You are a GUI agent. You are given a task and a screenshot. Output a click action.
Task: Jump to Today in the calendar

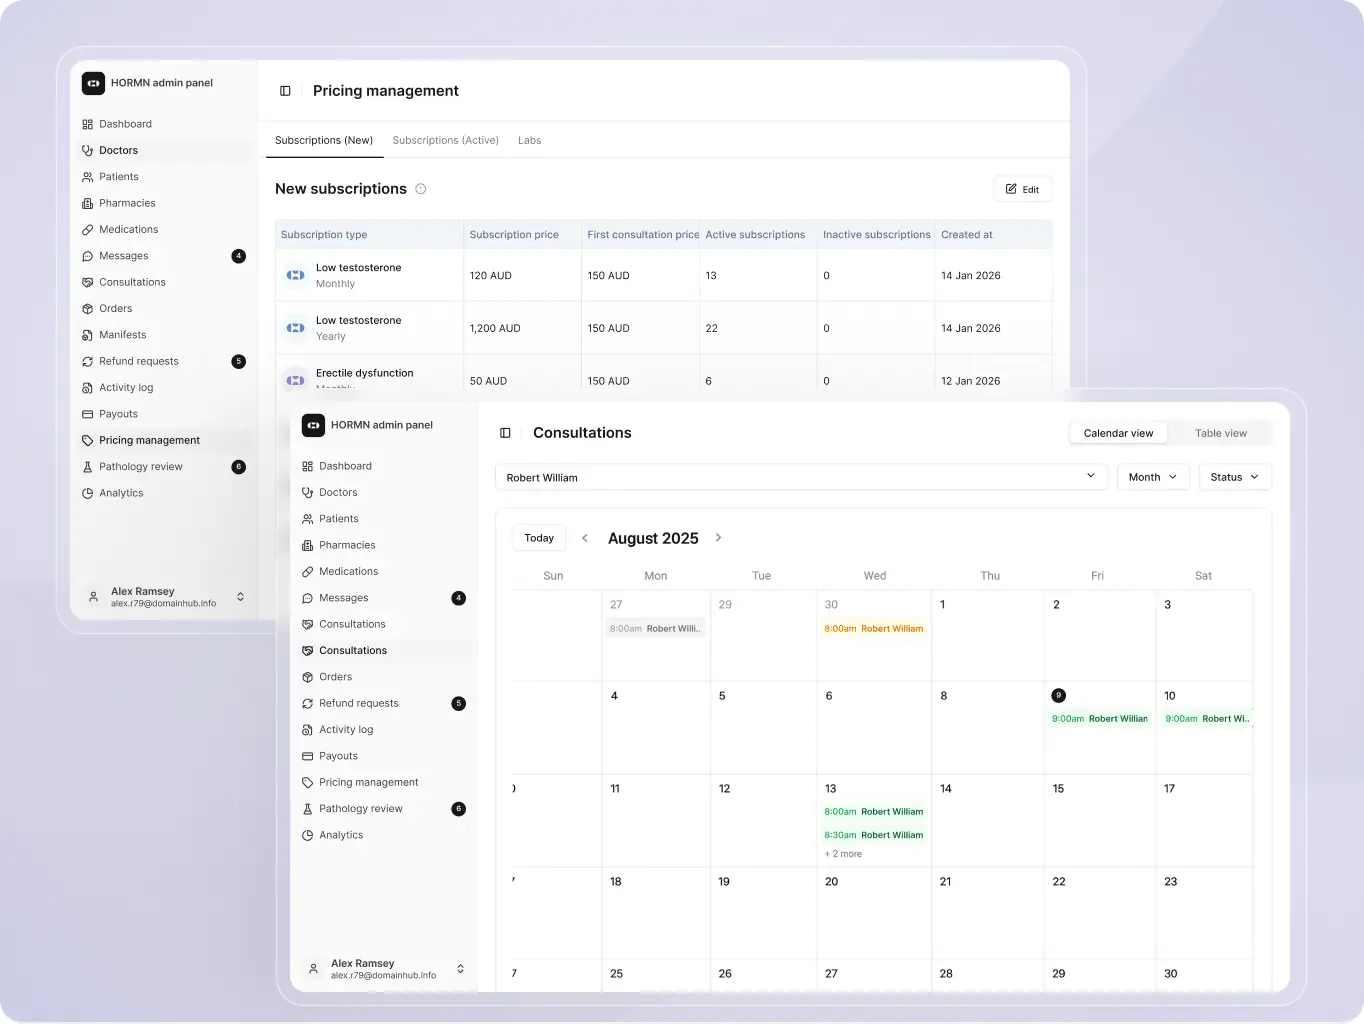539,538
